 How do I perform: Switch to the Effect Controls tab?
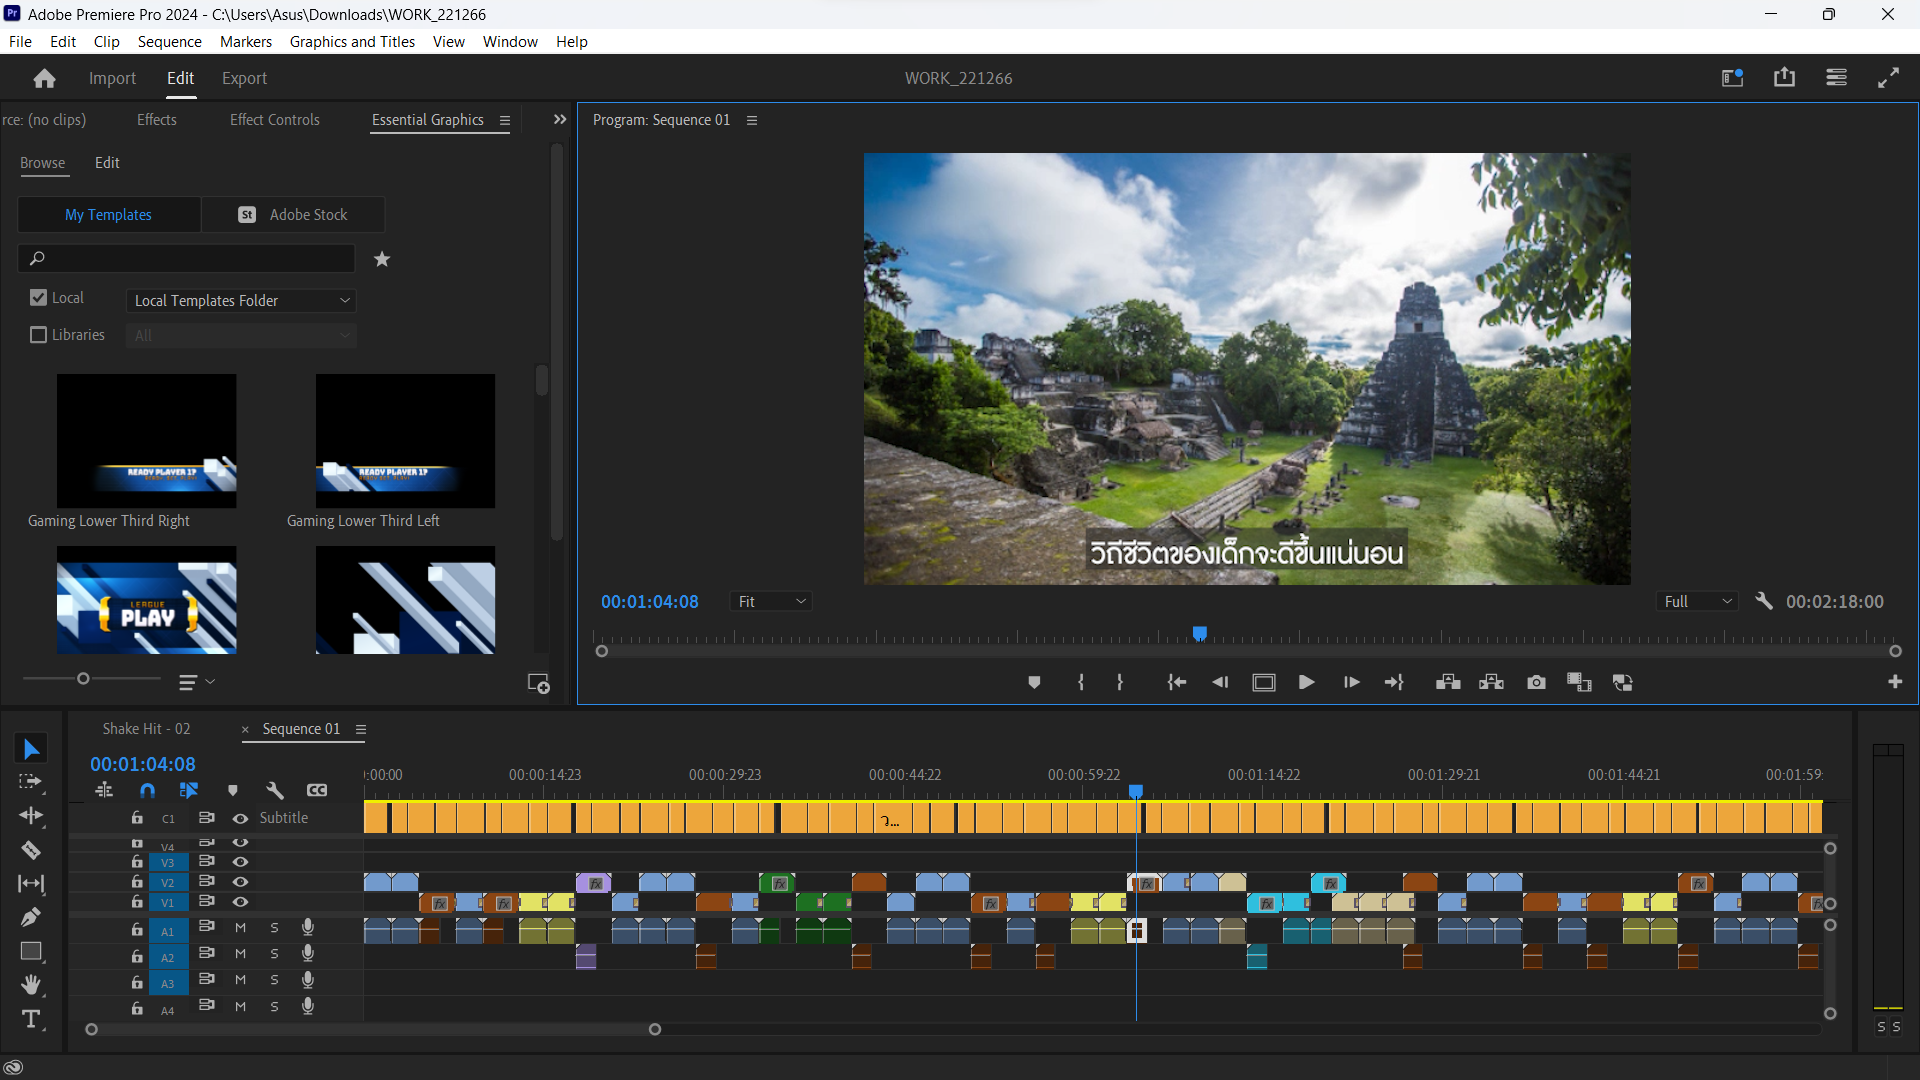[x=274, y=119]
